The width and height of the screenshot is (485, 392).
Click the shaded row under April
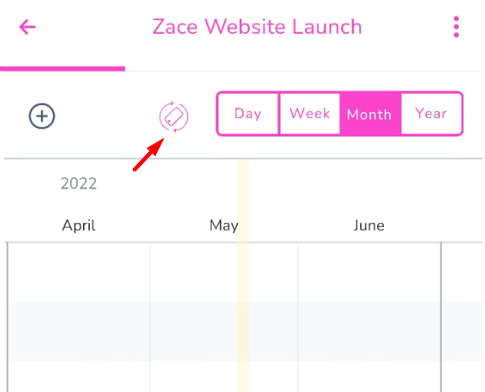pos(79,331)
